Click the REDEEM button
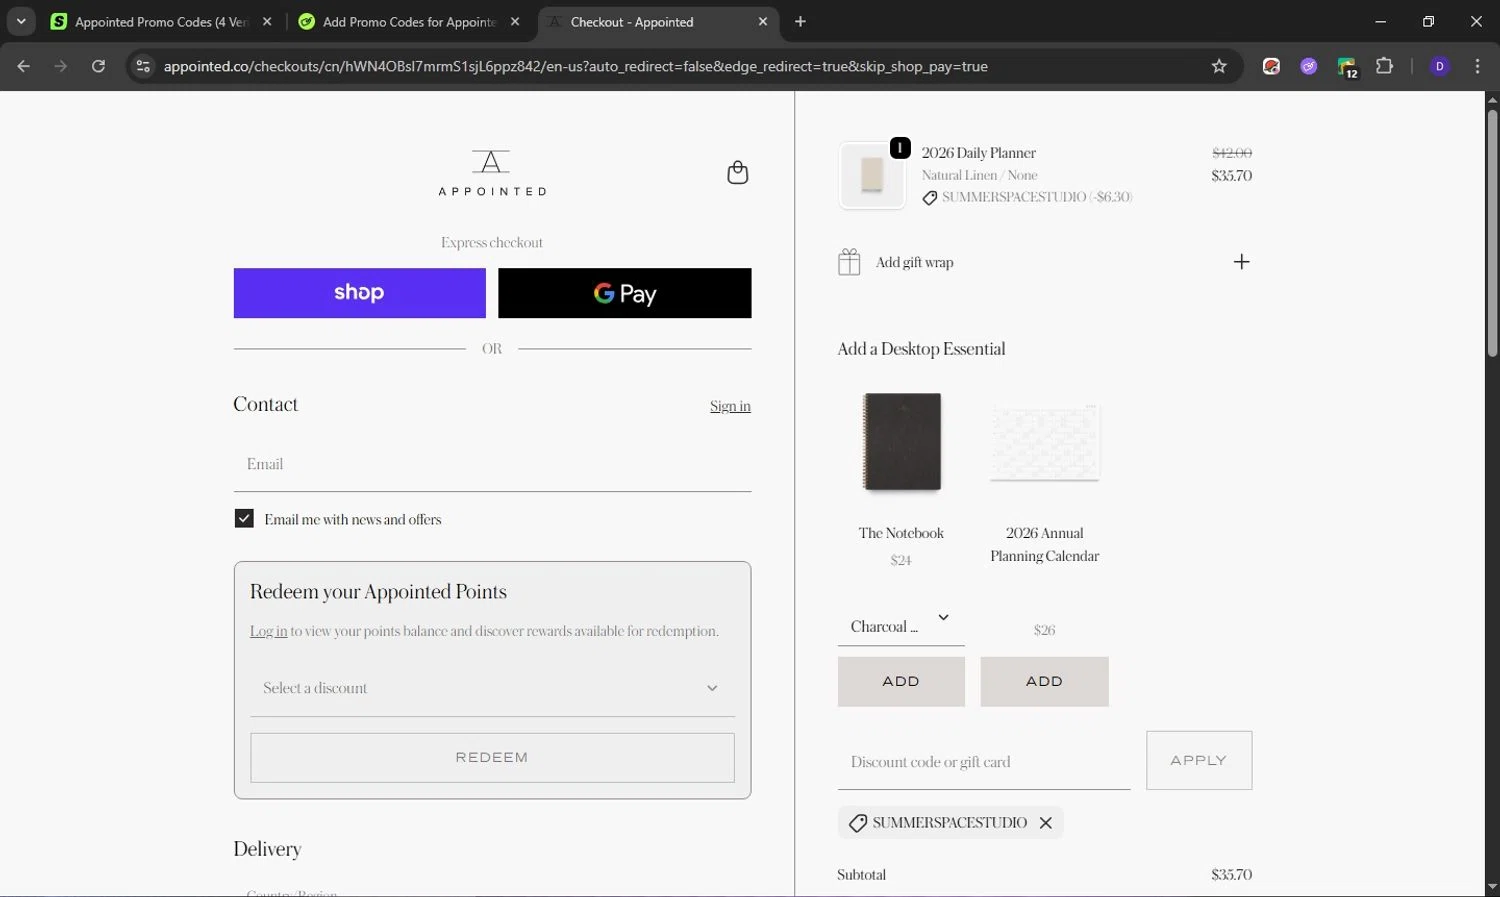The height and width of the screenshot is (897, 1500). click(x=492, y=757)
